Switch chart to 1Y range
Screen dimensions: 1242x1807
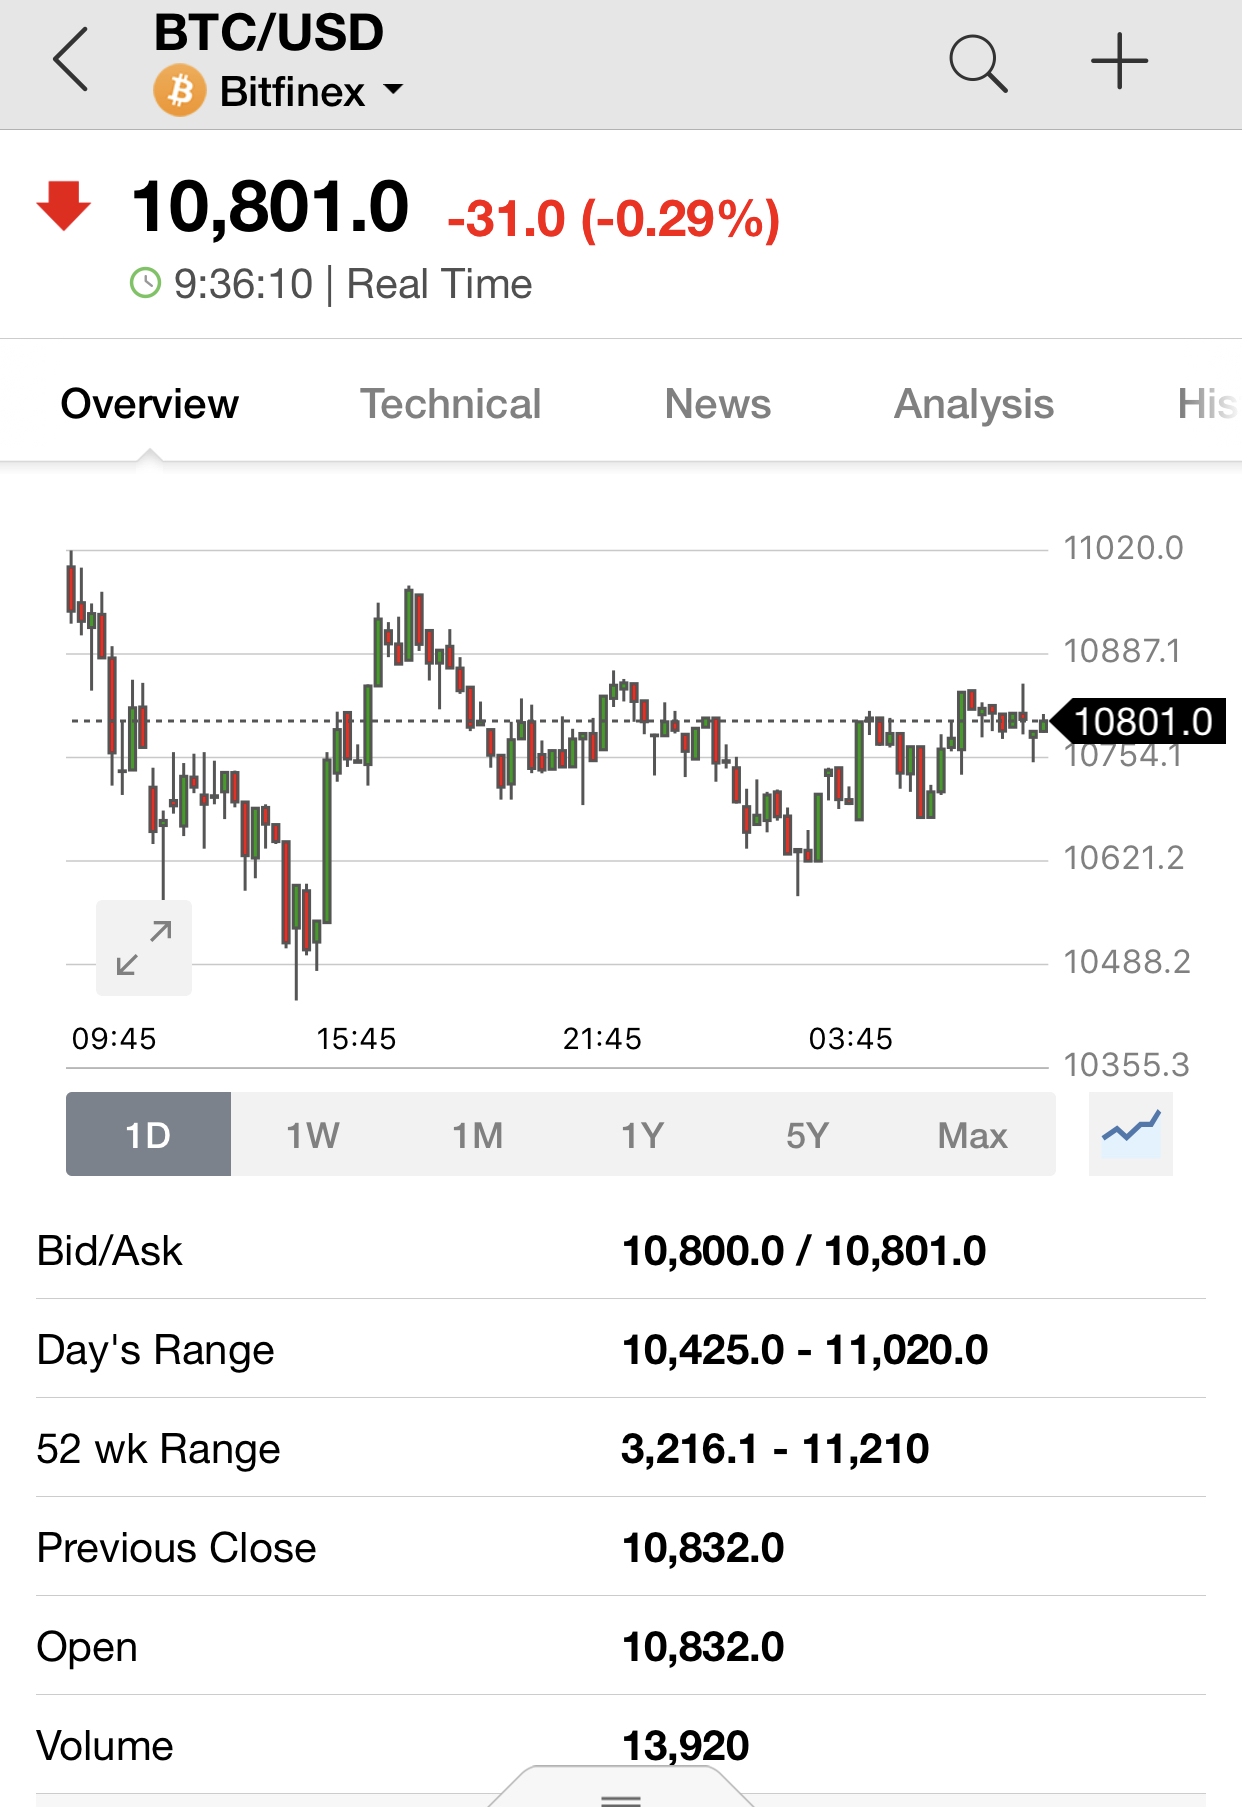tap(642, 1135)
